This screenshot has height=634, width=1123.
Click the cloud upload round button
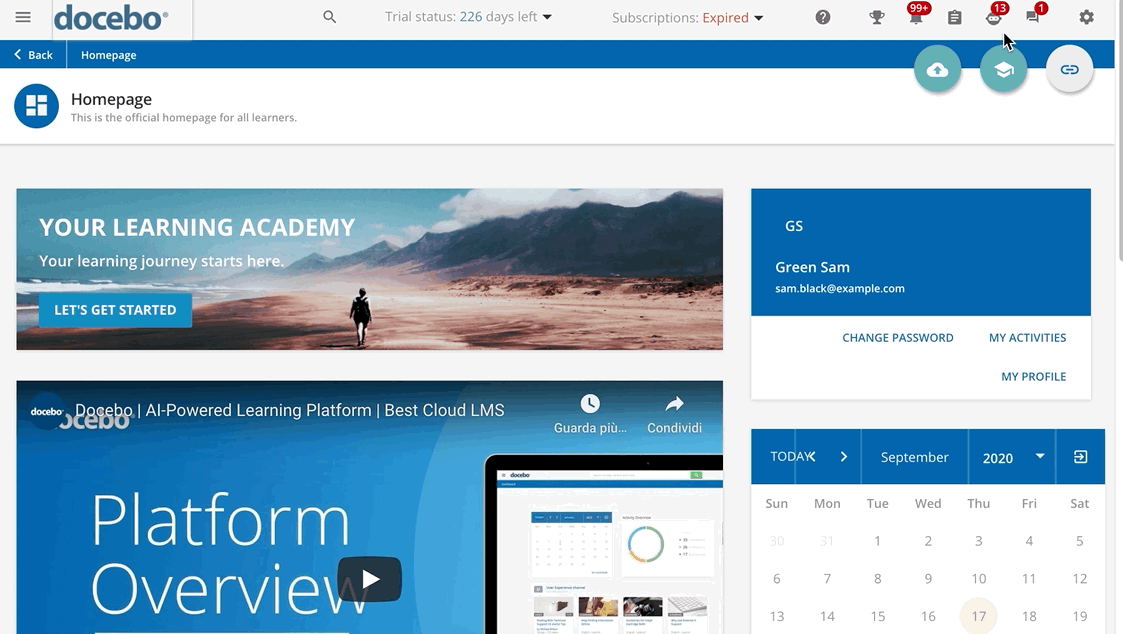938,70
